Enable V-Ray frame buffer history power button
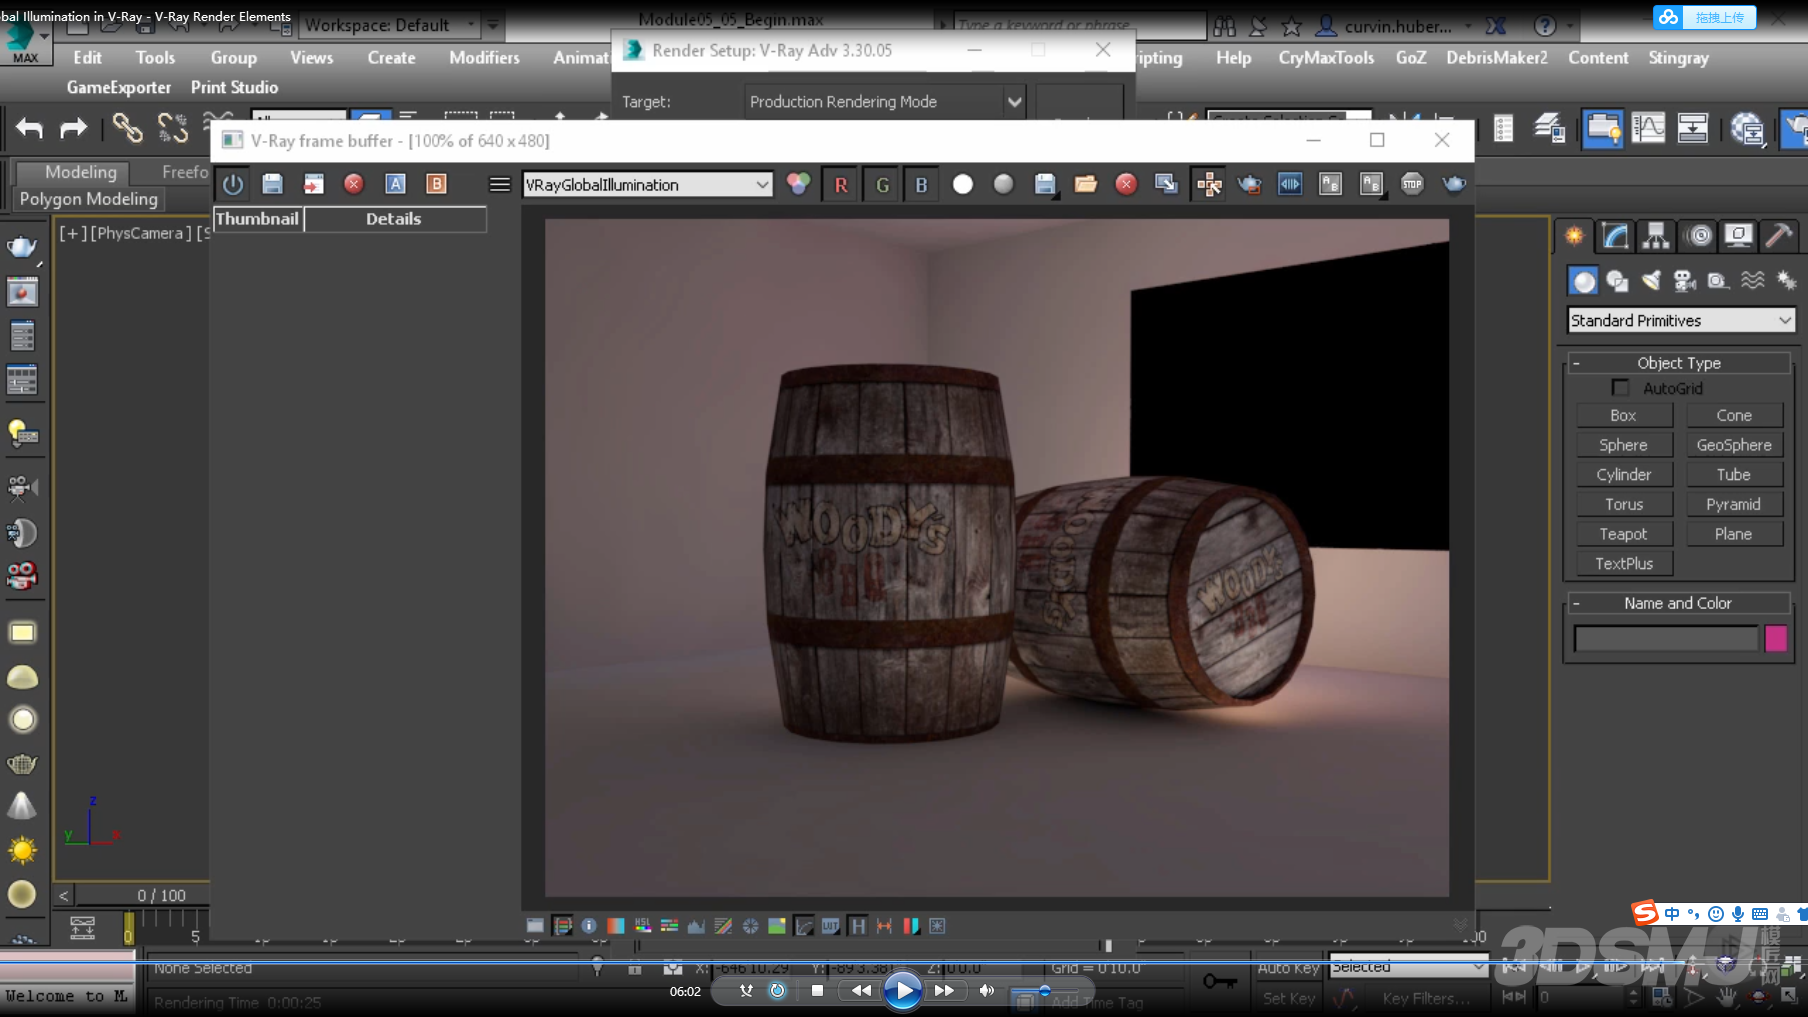 tap(233, 184)
